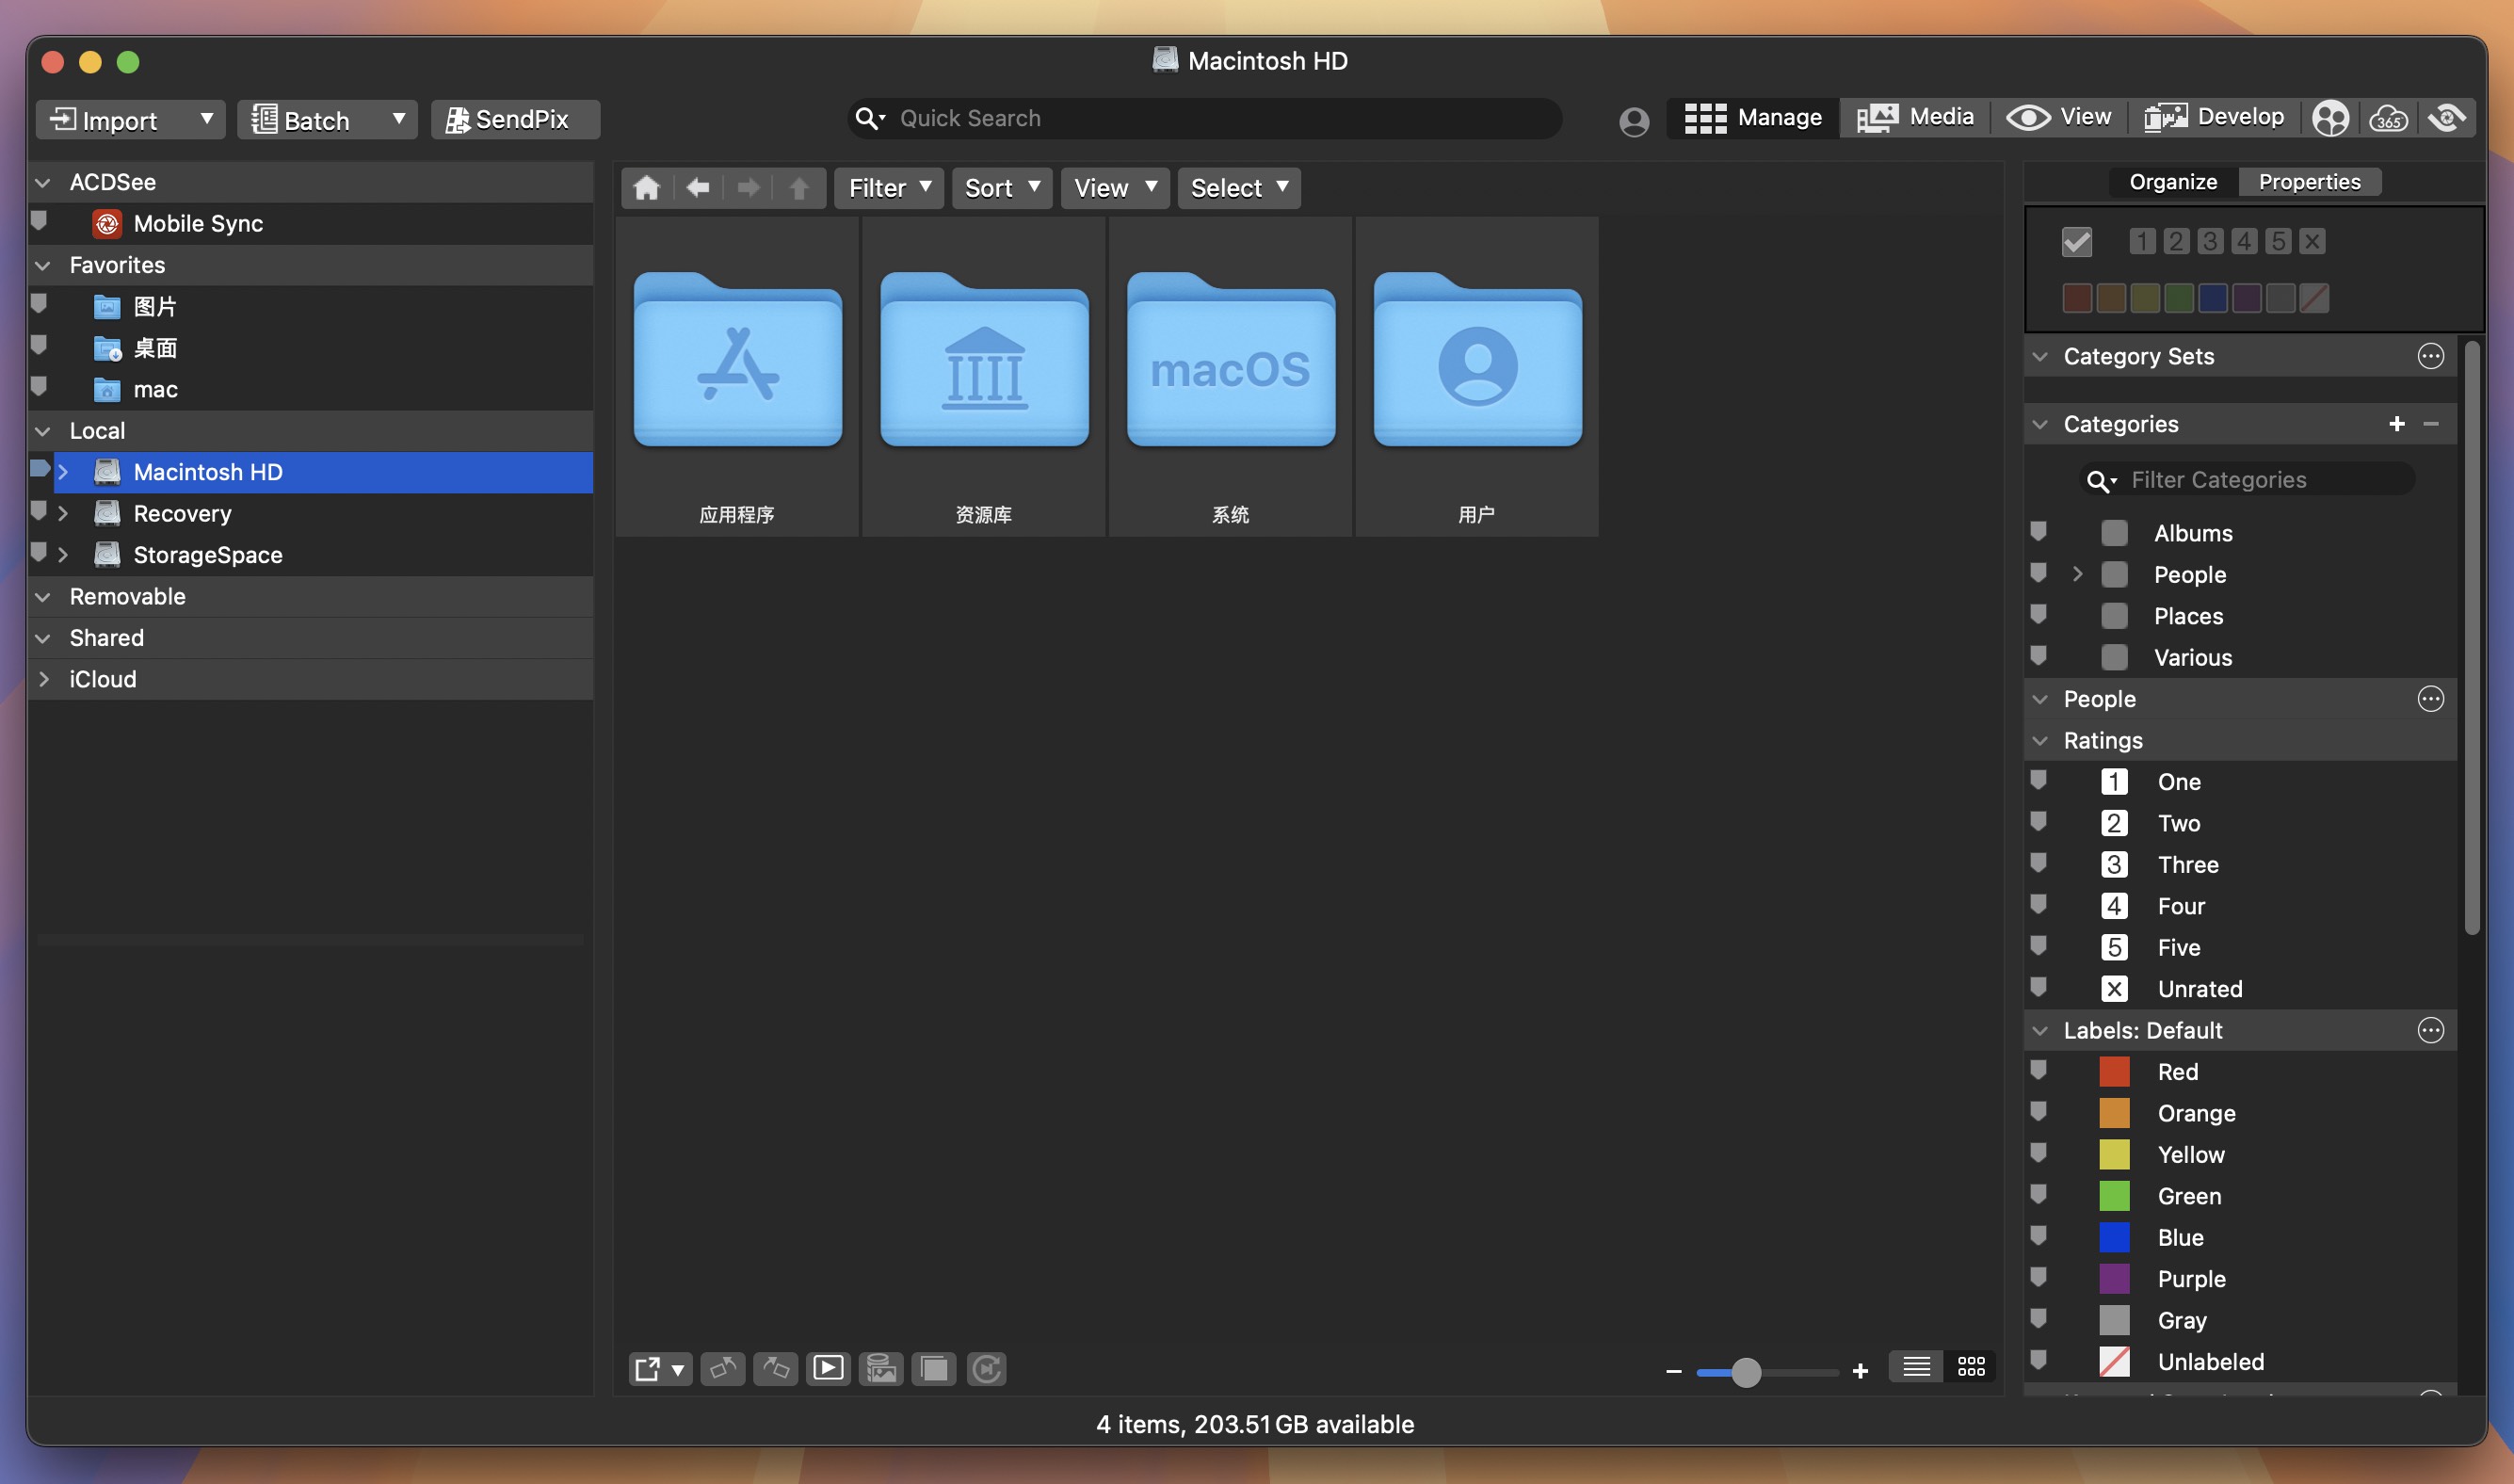Switch to Properties panel tab

[2311, 180]
